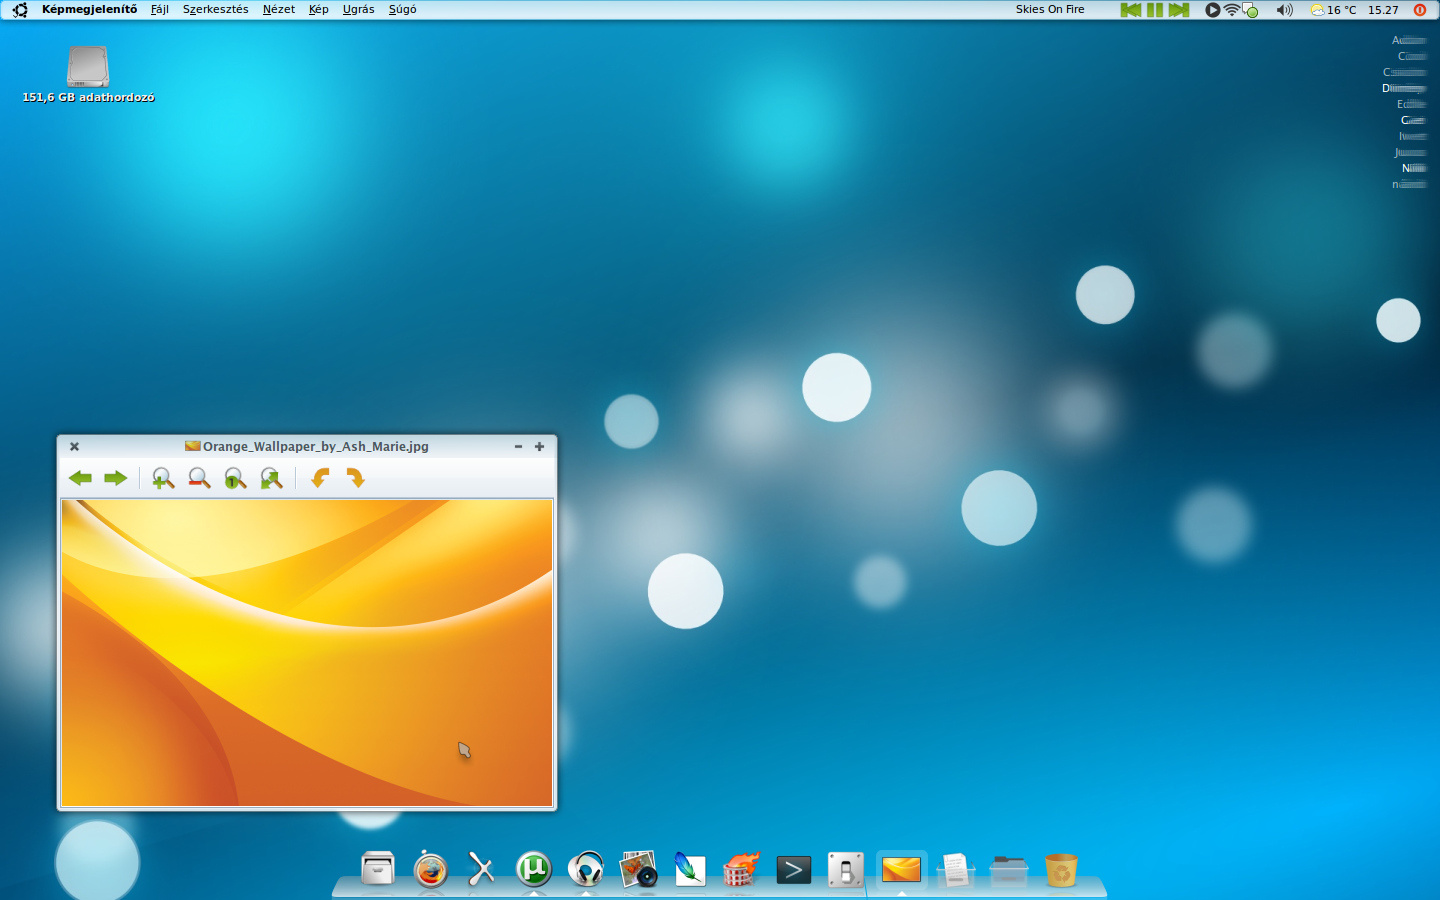Click the zoom in magnifier in viewer toolbar
Viewport: 1440px width, 900px height.
(162, 478)
